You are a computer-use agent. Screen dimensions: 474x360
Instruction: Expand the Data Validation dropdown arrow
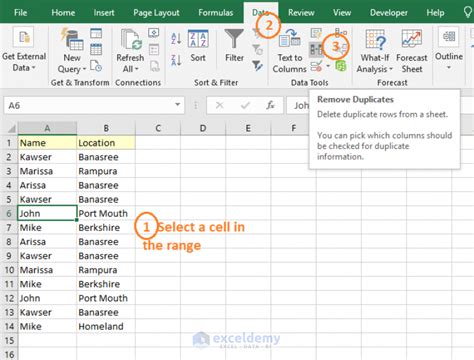(328, 66)
